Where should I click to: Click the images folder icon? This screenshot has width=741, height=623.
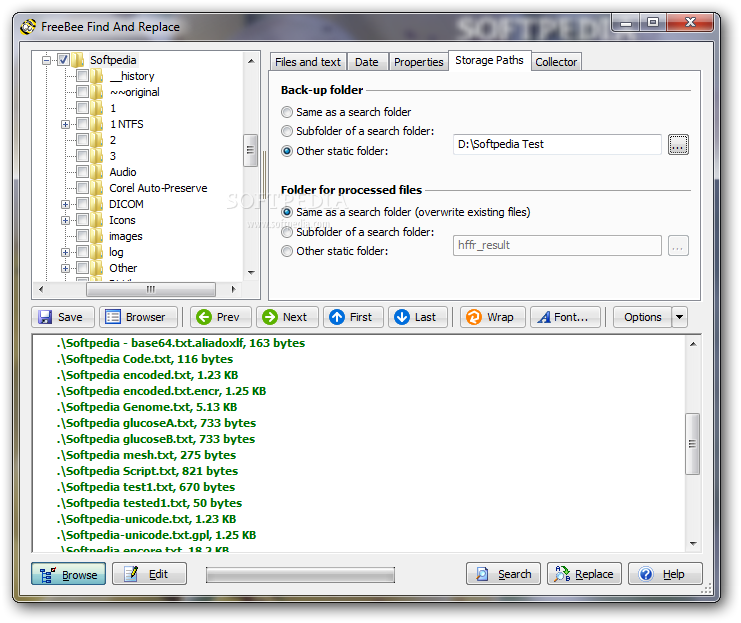pos(96,236)
